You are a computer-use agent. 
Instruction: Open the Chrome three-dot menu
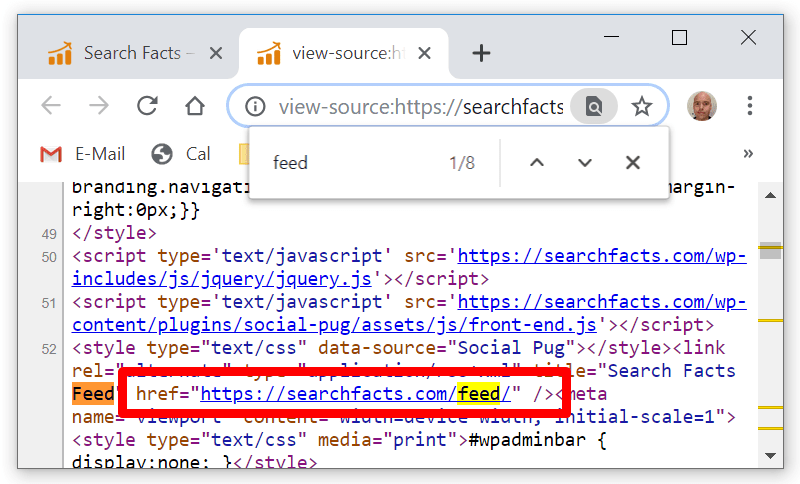[x=749, y=106]
